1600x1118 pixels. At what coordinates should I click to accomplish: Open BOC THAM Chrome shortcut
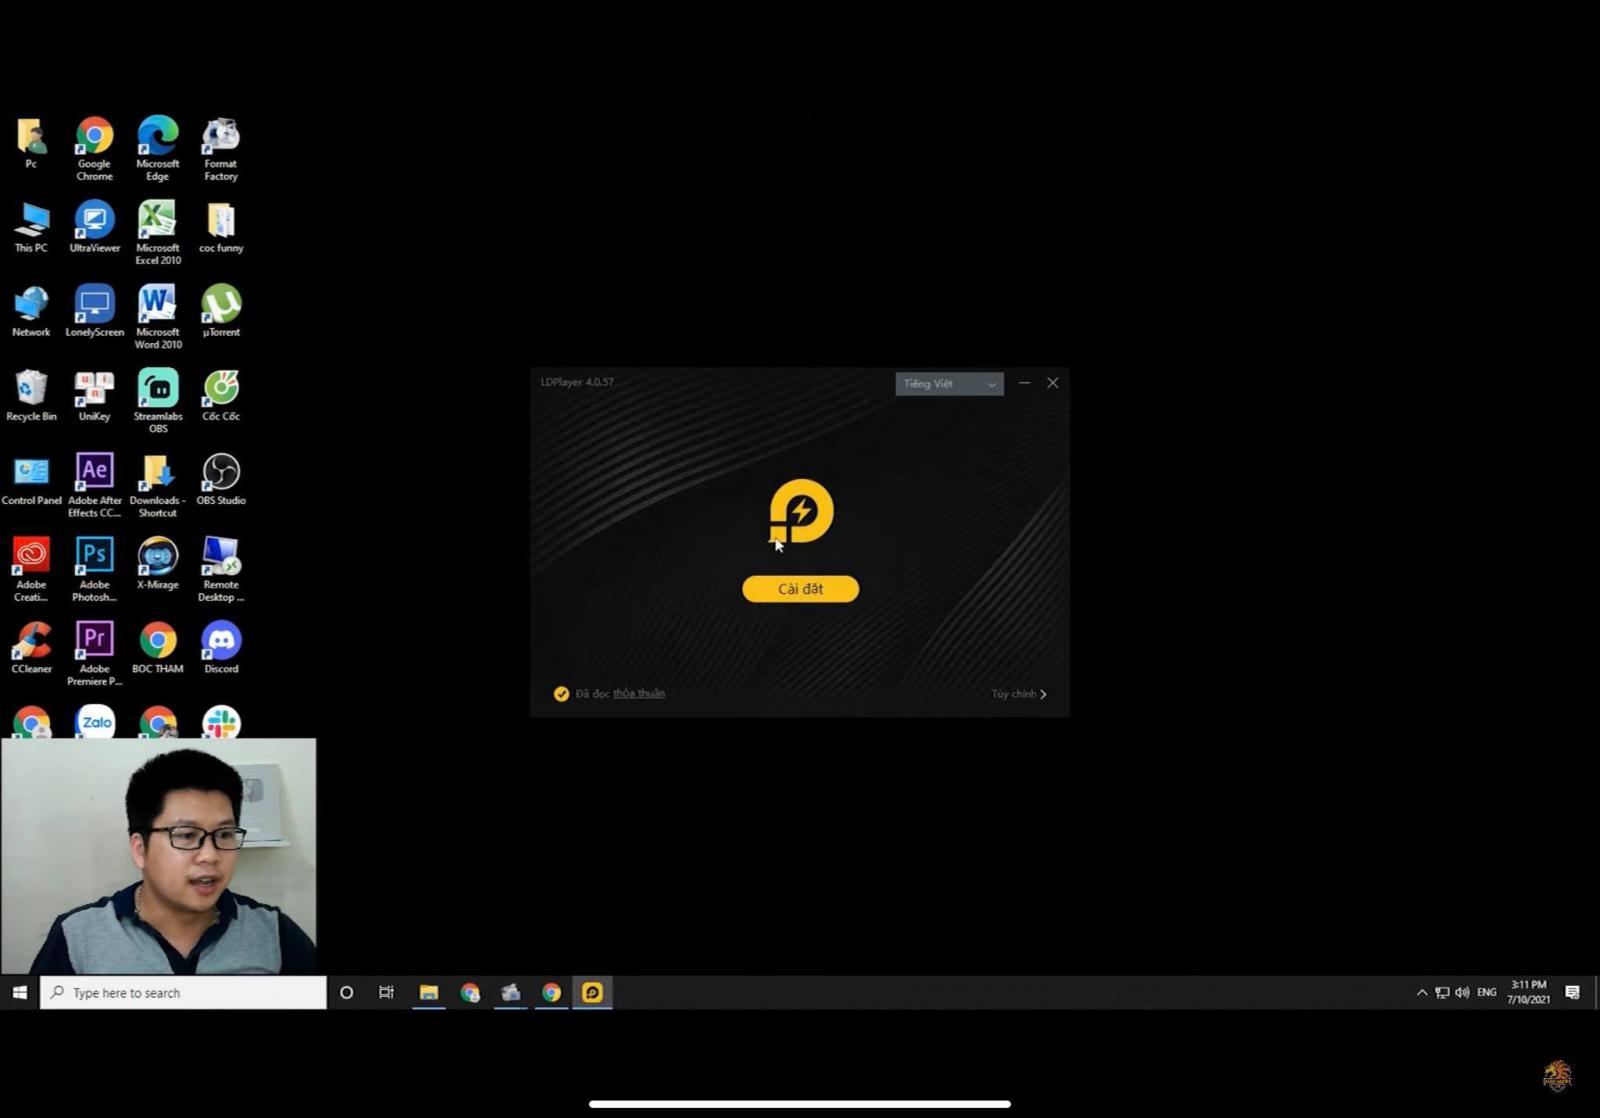coord(158,647)
